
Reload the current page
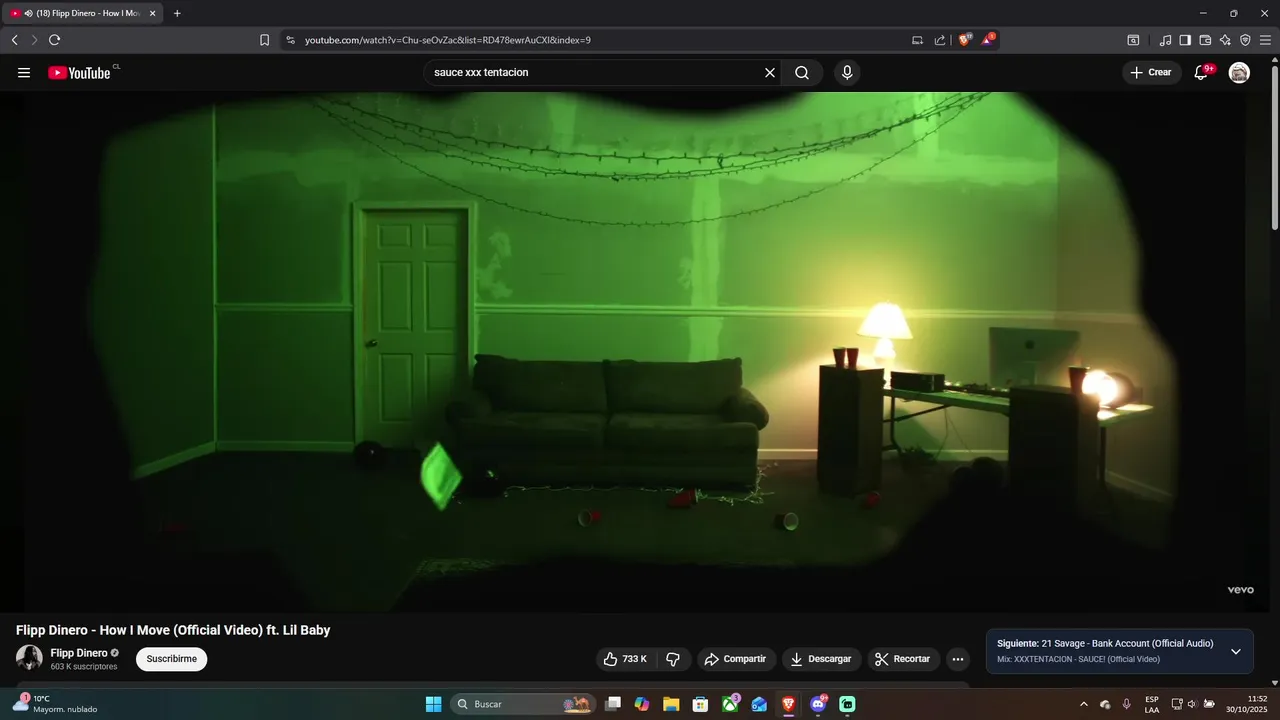tap(55, 40)
